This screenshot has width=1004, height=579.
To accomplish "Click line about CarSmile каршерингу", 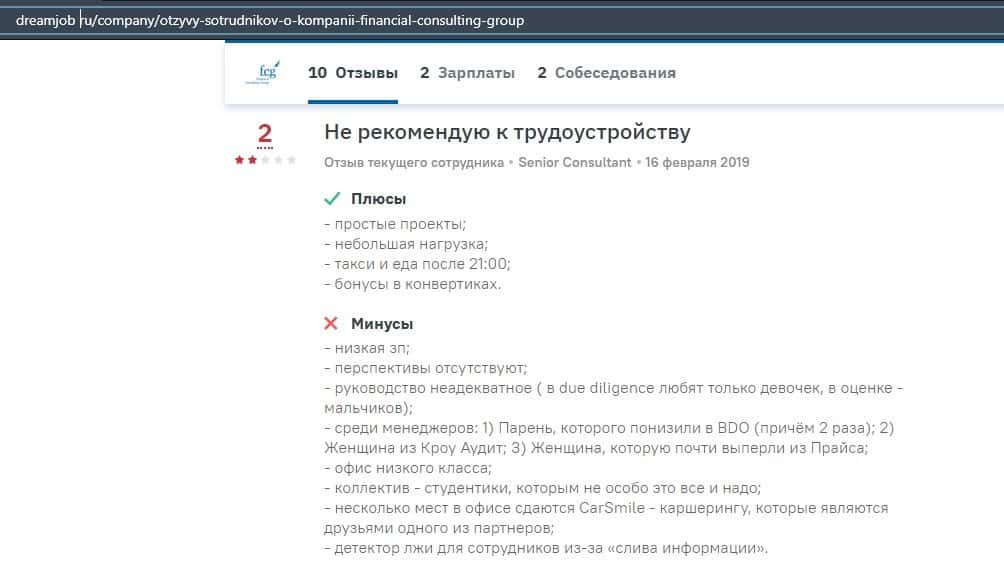I will pos(606,518).
